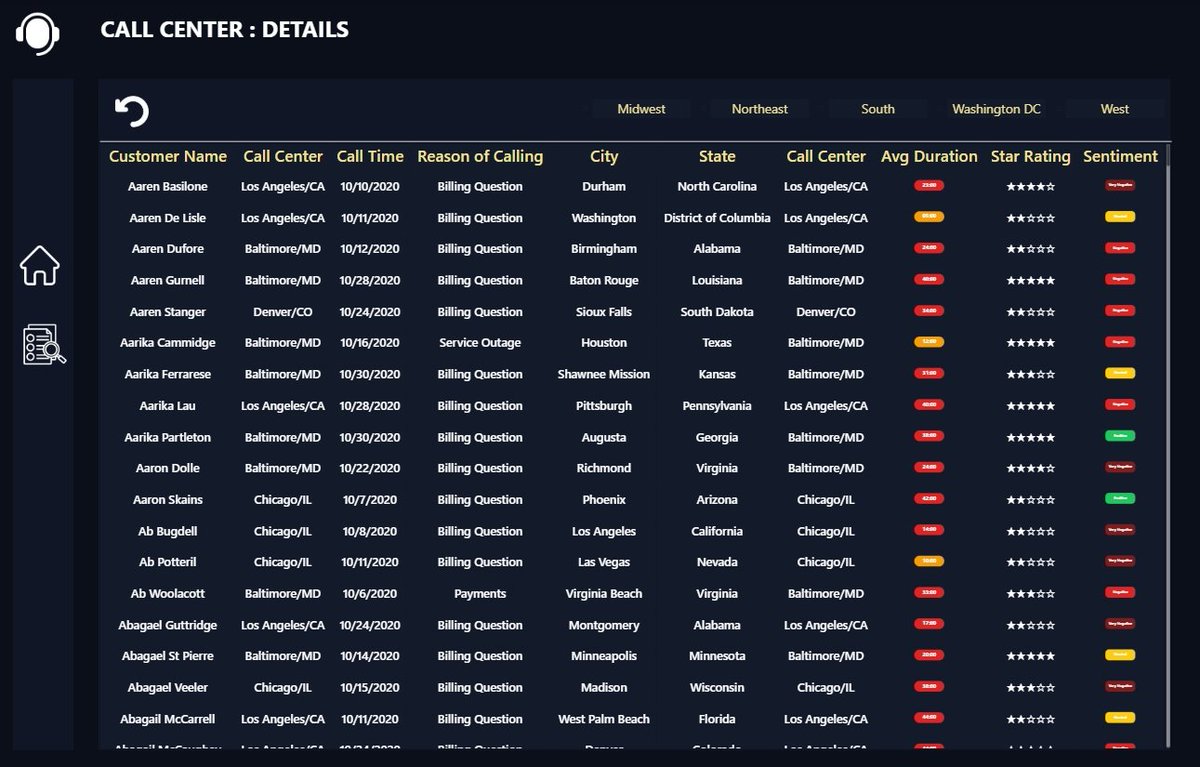Click the South Dakota state cell

tap(717, 312)
